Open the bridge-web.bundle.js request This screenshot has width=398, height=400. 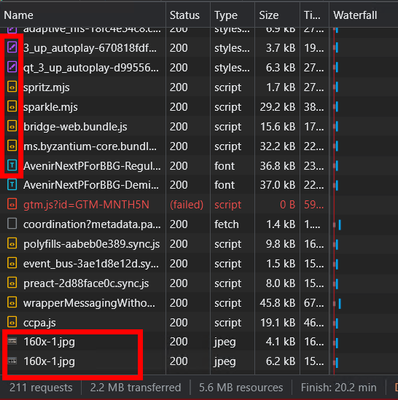[75, 127]
